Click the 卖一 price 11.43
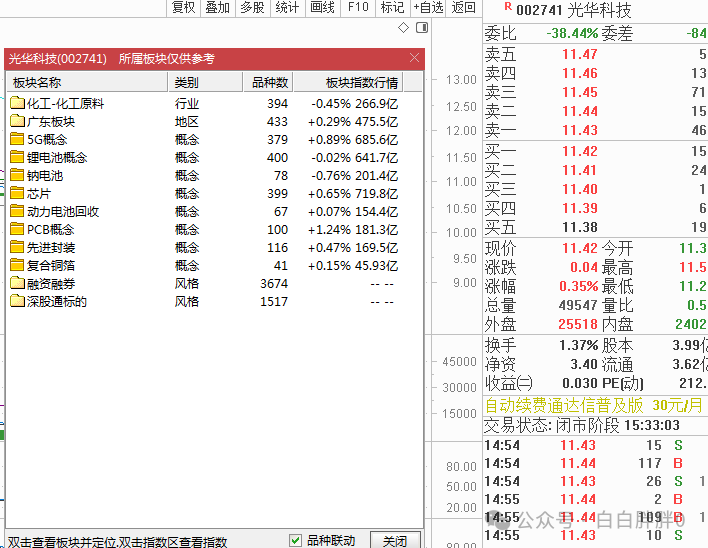The width and height of the screenshot is (708, 548). [x=580, y=130]
